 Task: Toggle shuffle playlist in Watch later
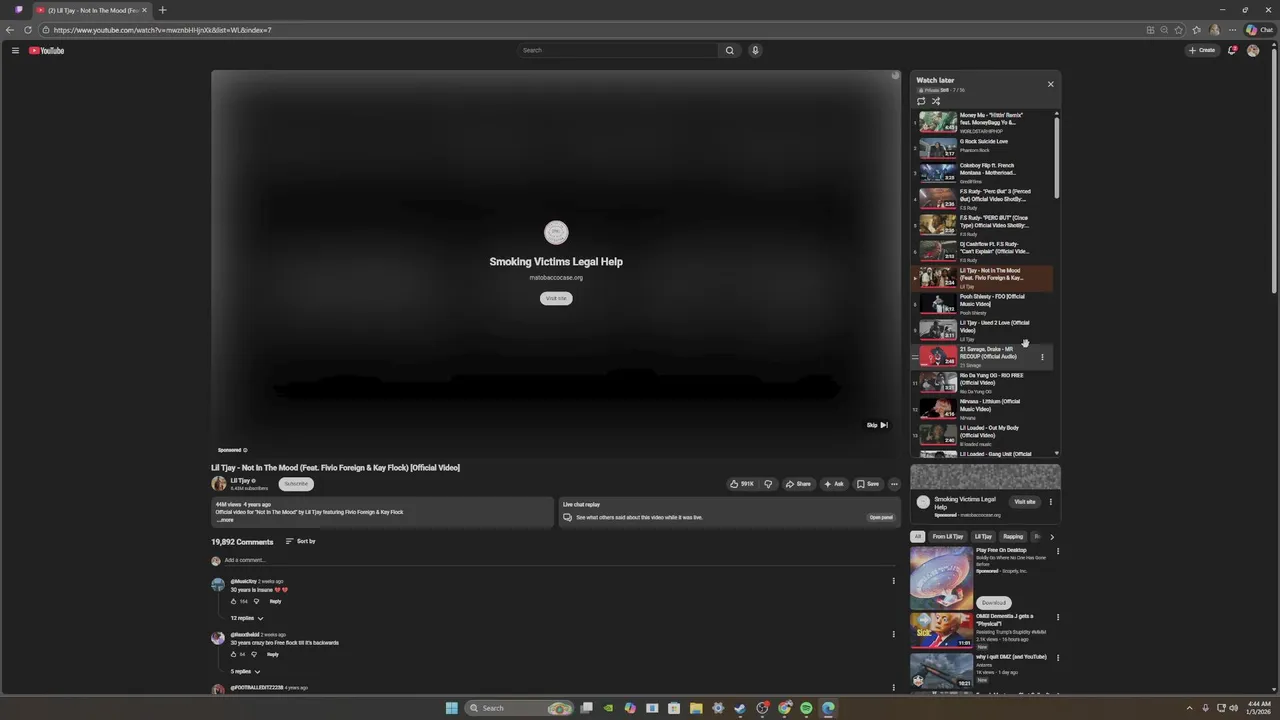tap(936, 101)
